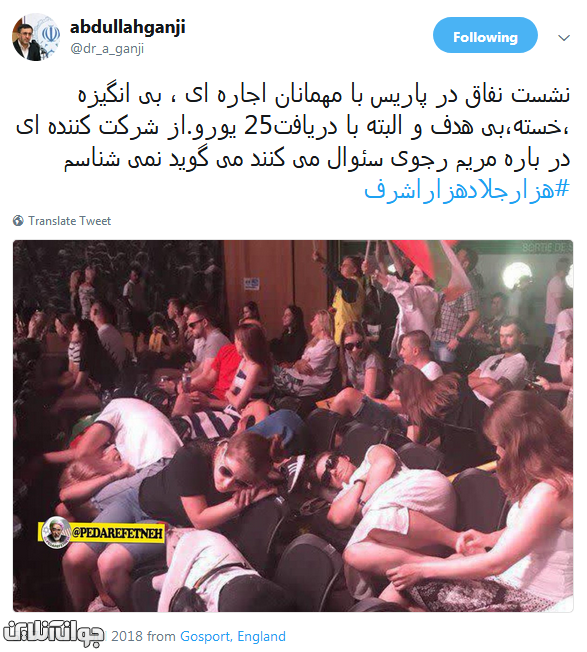
Task: Click the 2018 timestamp text
Action: pyautogui.click(x=128, y=636)
